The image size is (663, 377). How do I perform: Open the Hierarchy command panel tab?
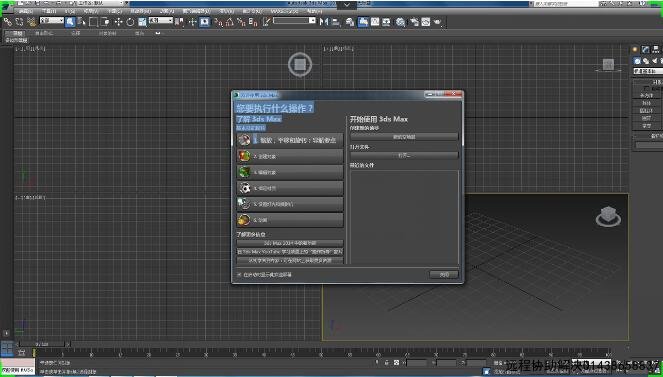coord(655,49)
